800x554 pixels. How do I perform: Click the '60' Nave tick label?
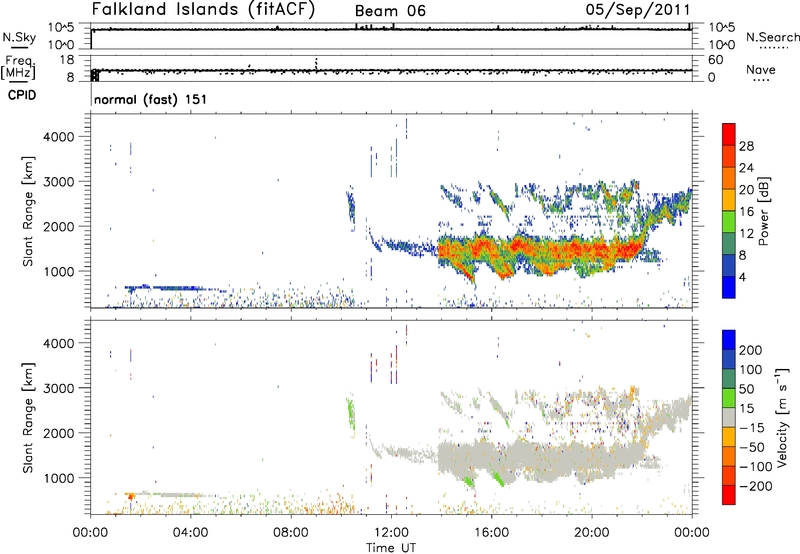(715, 60)
